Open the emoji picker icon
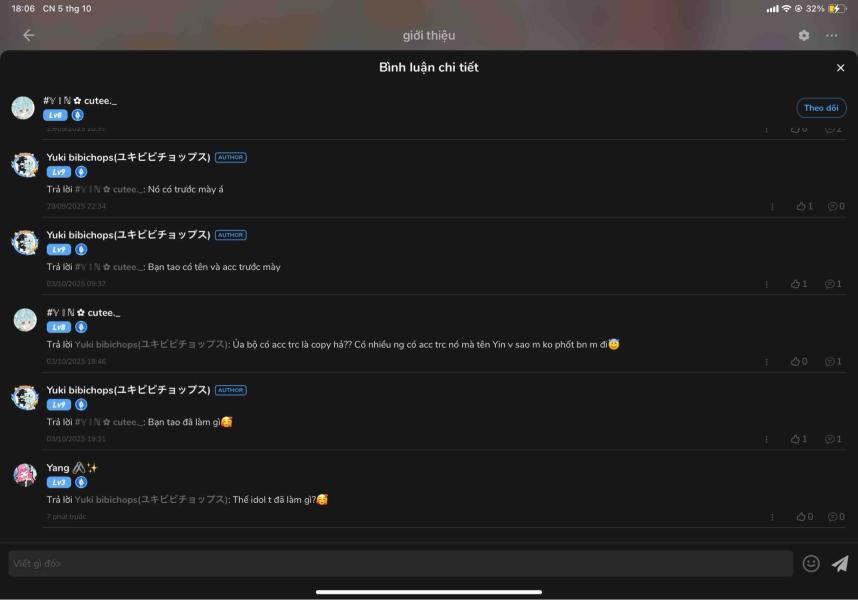Viewport: 858px width, 600px height. (x=811, y=563)
